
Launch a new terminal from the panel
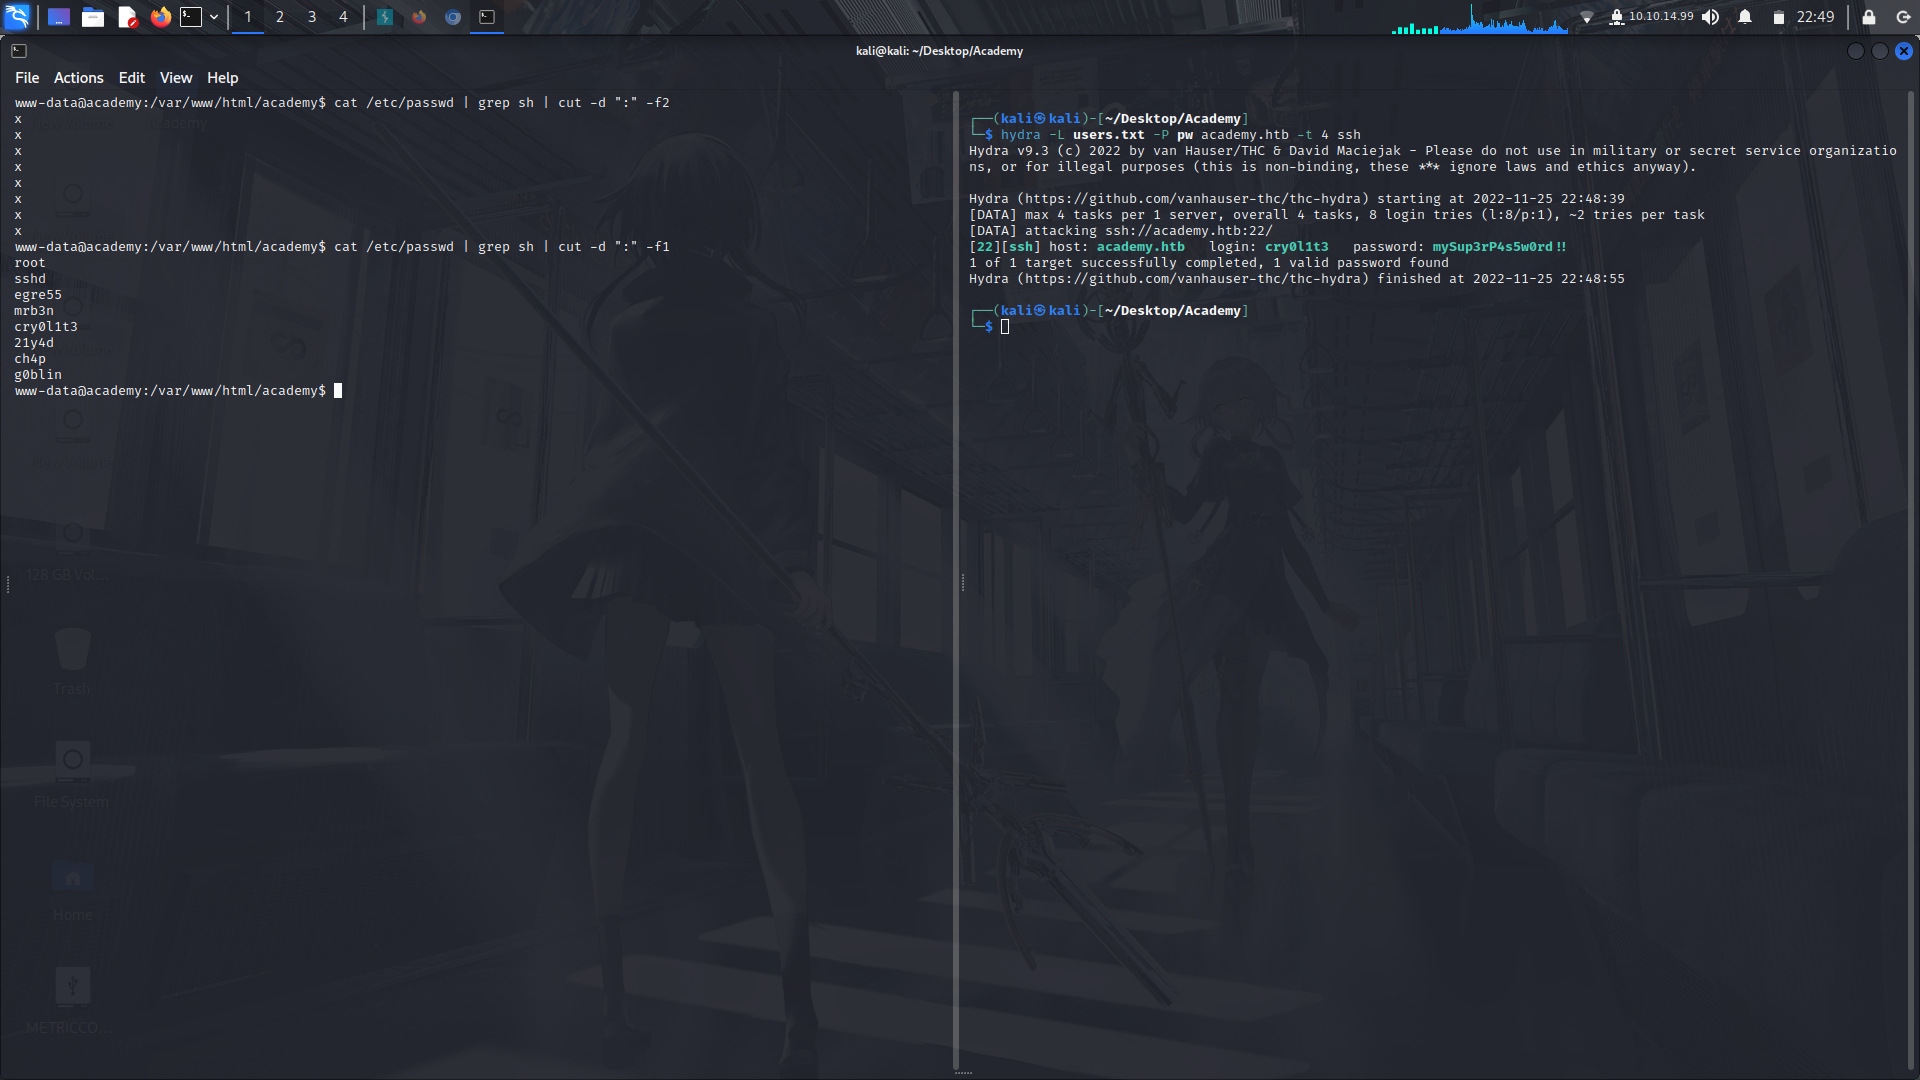pos(190,17)
